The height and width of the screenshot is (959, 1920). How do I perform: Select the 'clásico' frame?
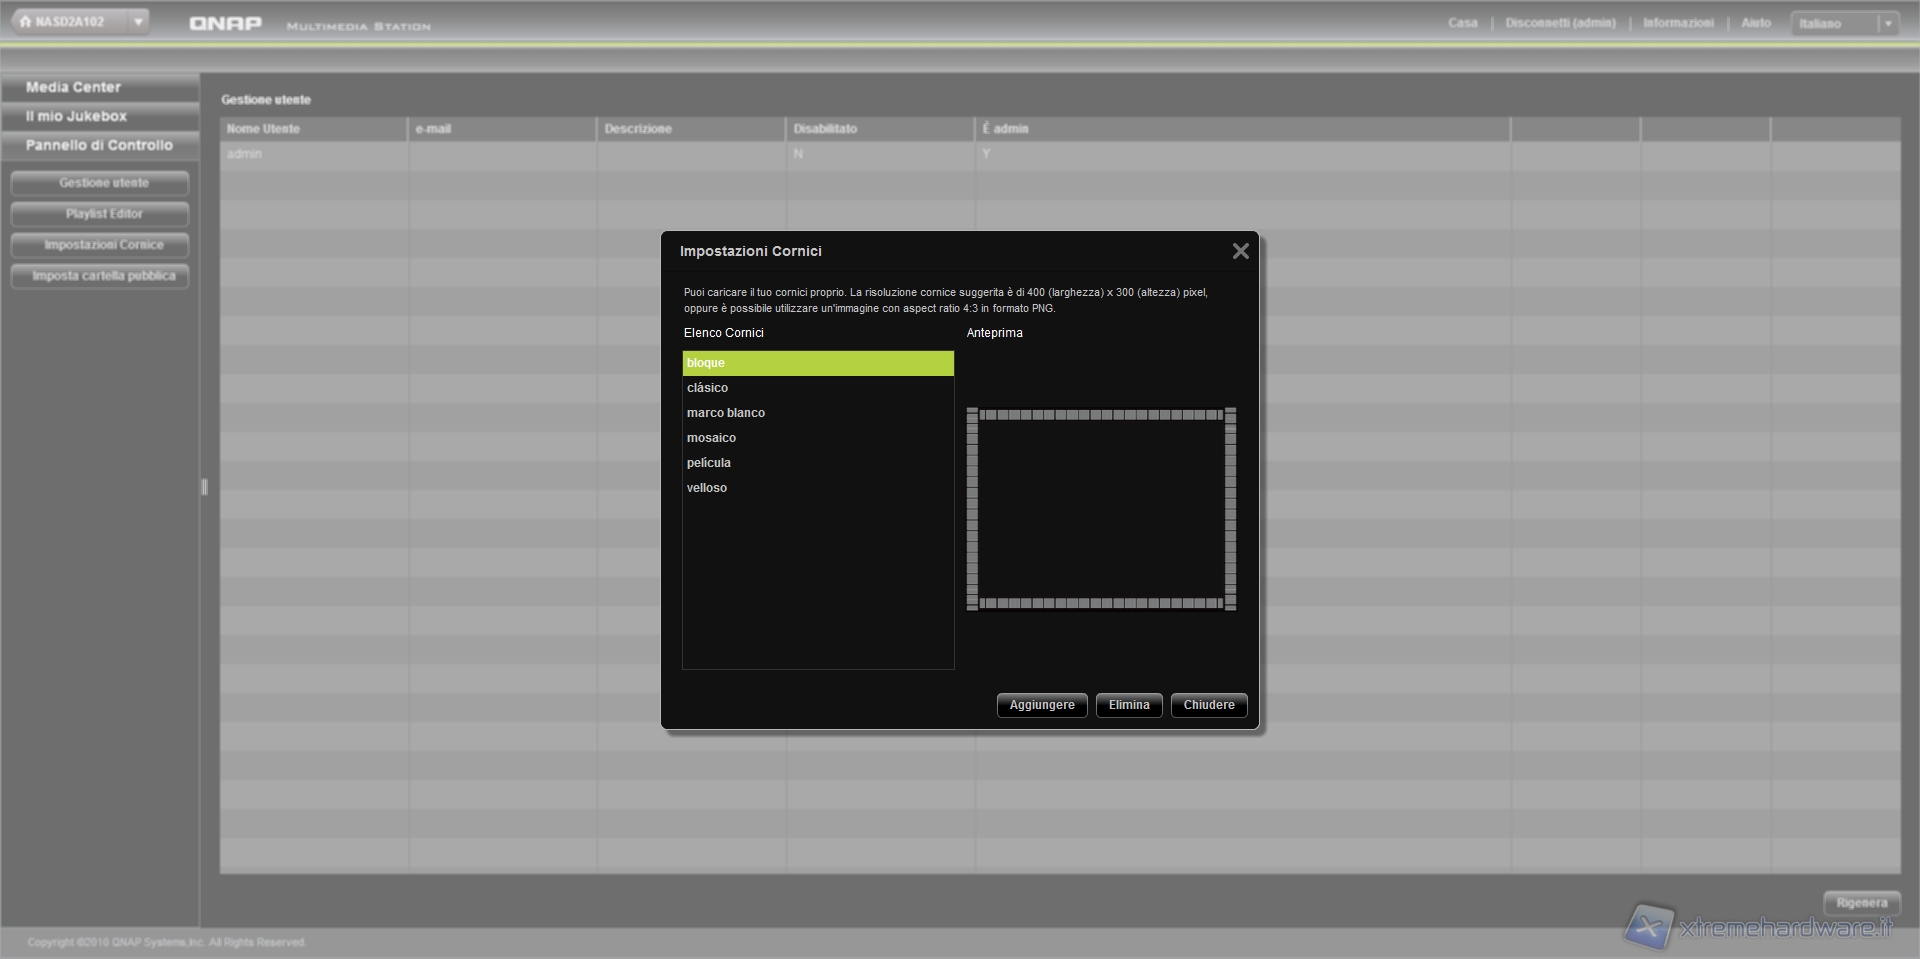[708, 388]
